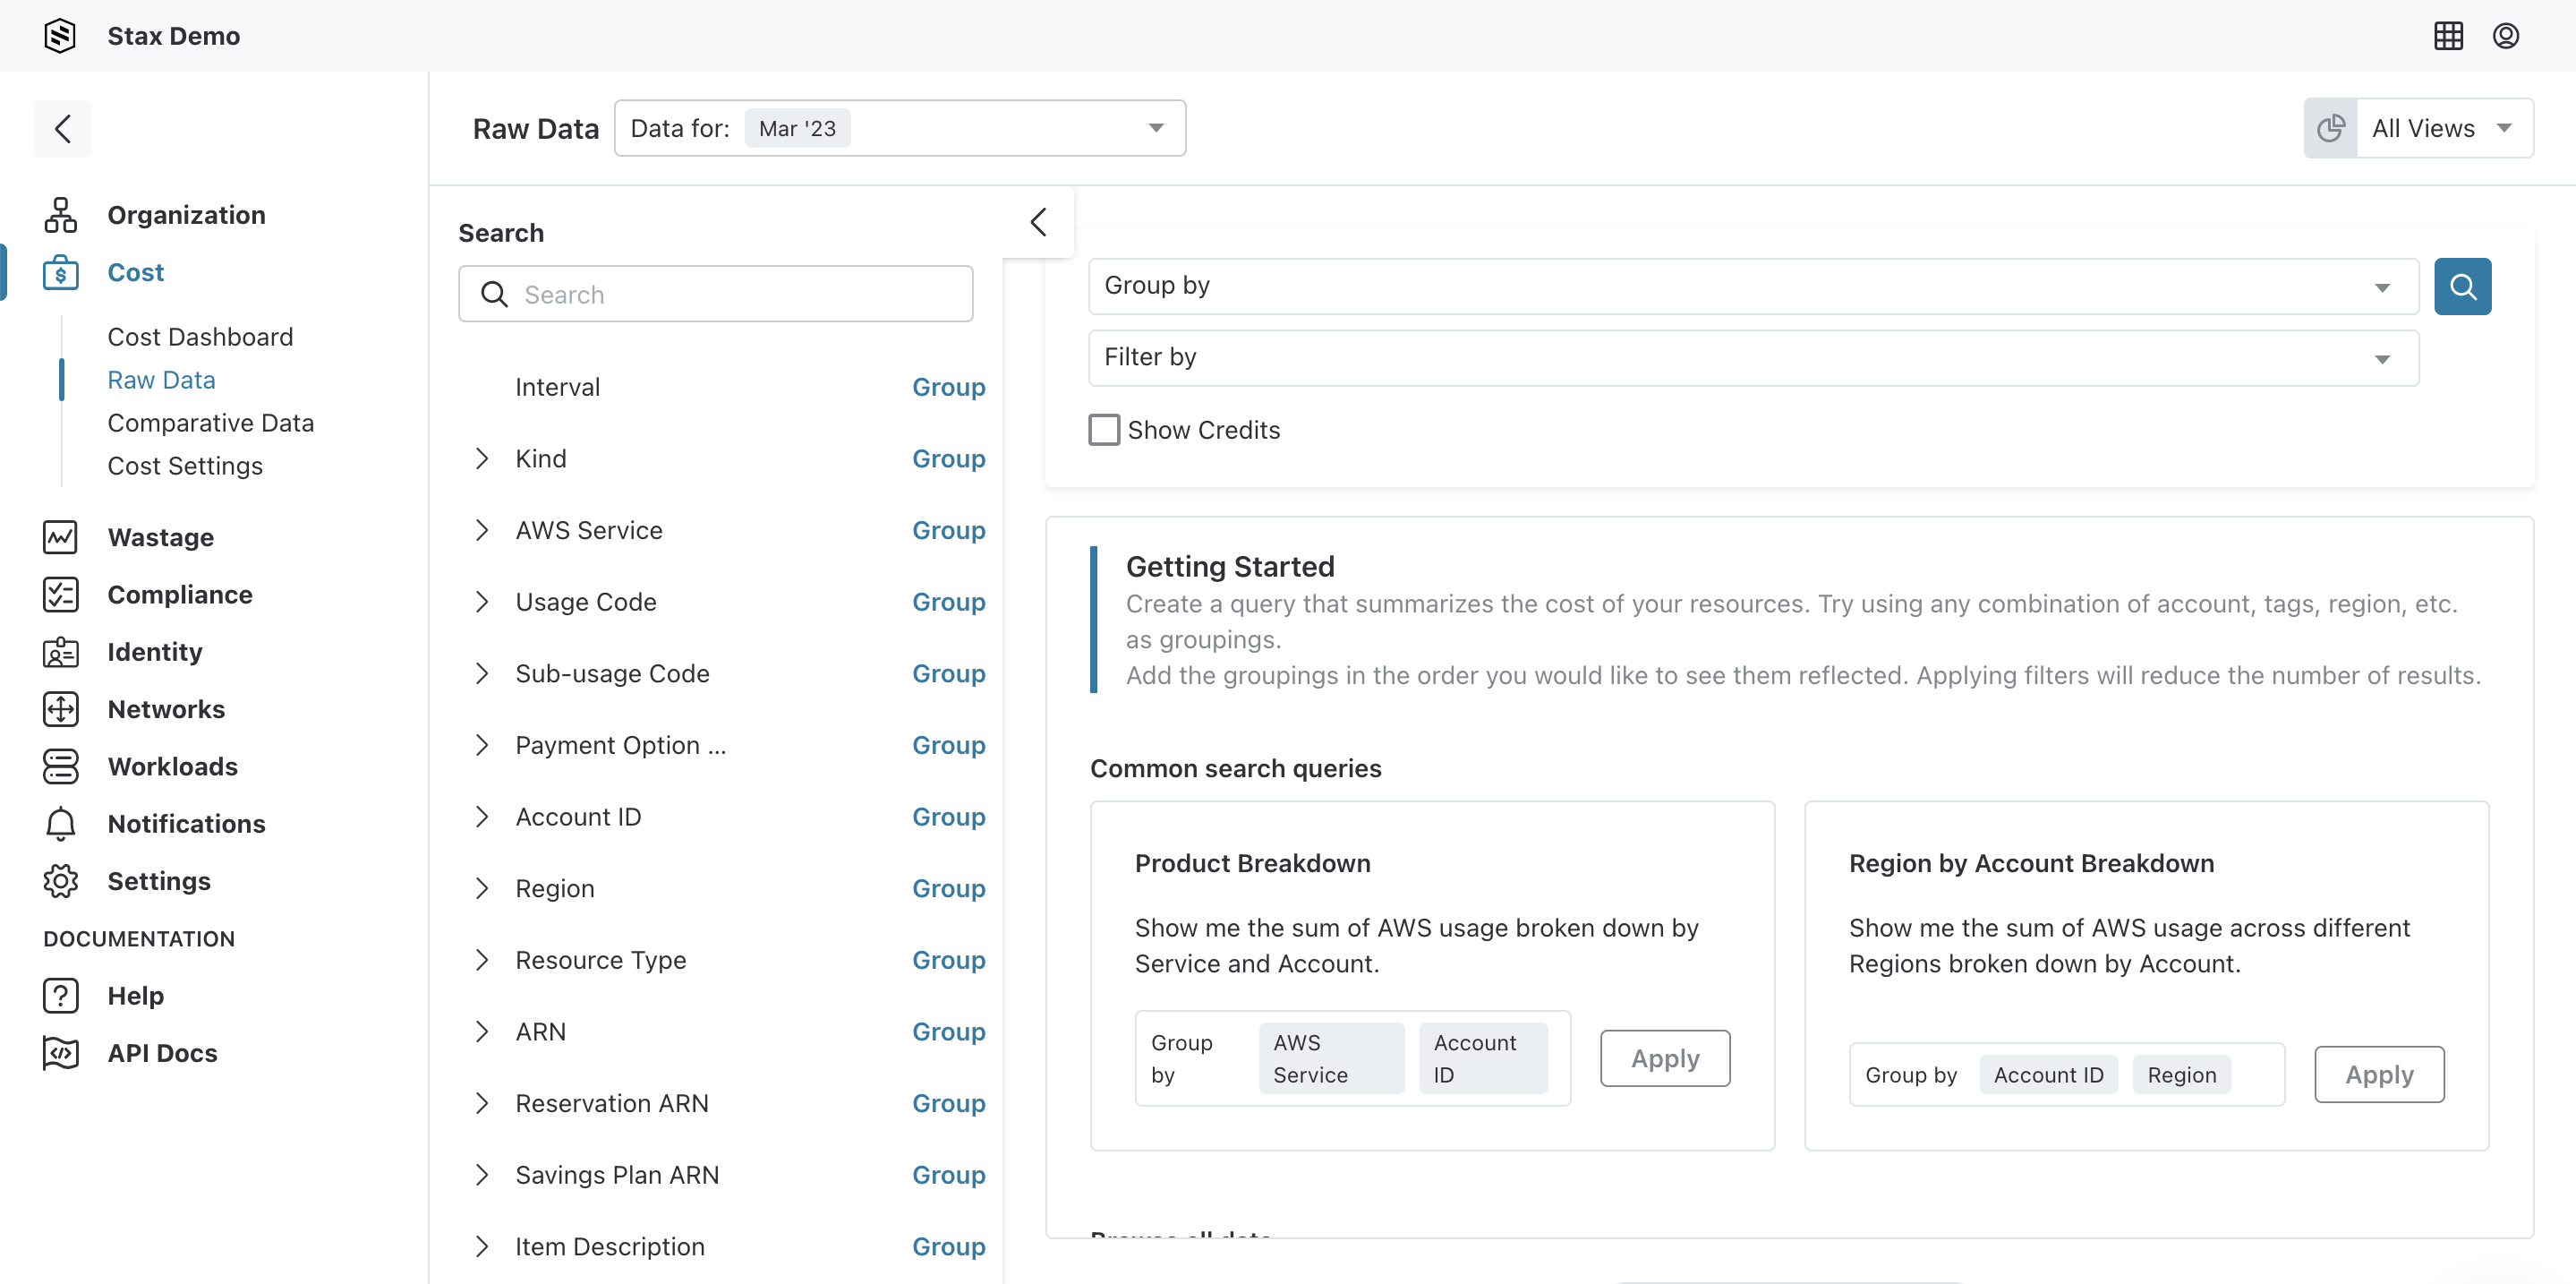Click the search magnifier icon in Raw Data
This screenshot has height=1284, width=2576.
coord(2462,286)
